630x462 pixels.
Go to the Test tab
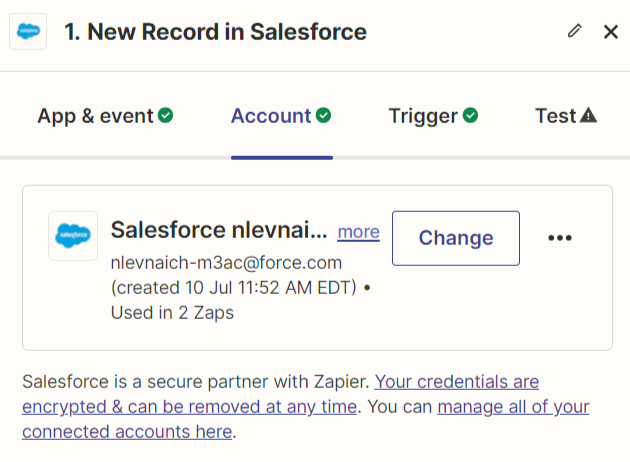(x=566, y=116)
